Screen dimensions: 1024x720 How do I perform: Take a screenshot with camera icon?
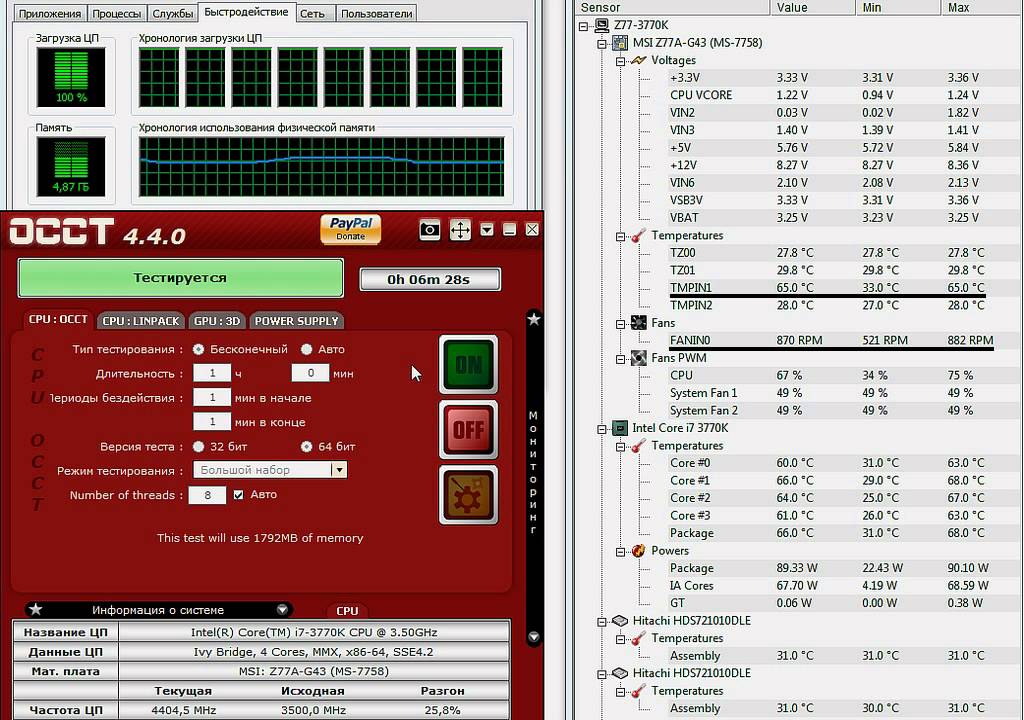429,229
